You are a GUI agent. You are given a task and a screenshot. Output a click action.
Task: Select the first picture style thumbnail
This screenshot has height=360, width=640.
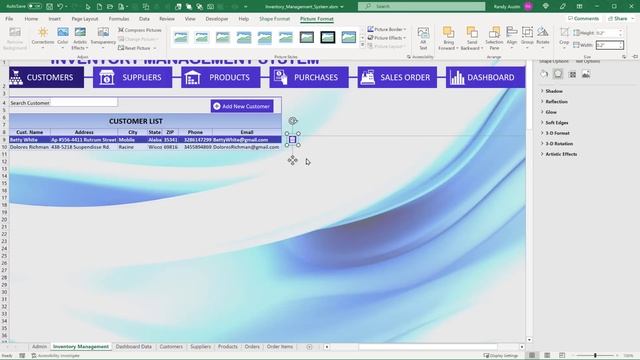[x=181, y=37]
